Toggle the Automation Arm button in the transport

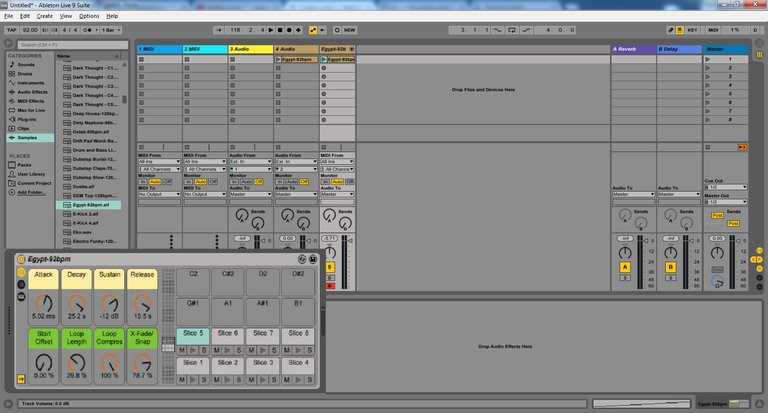(x=313, y=30)
